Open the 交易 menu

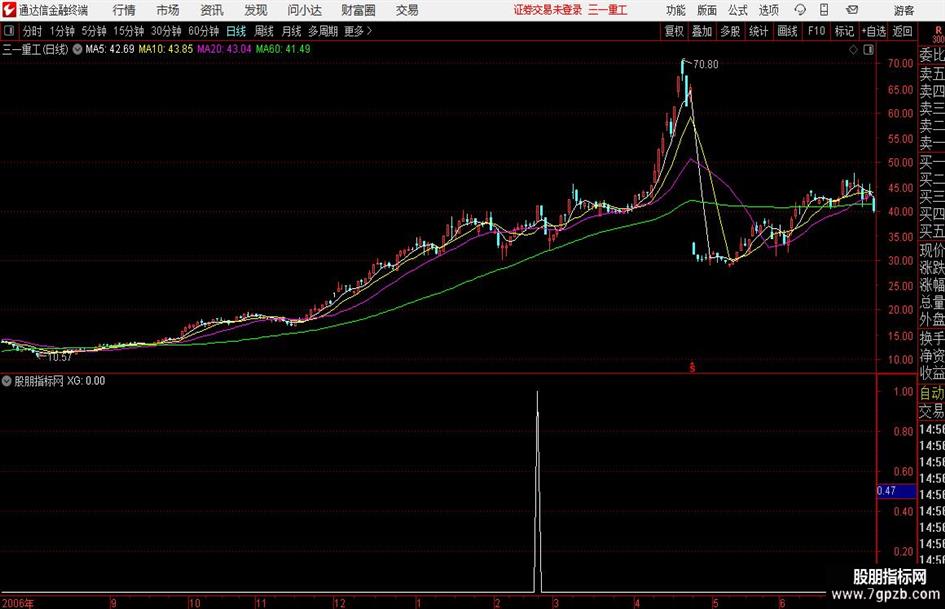(x=407, y=10)
